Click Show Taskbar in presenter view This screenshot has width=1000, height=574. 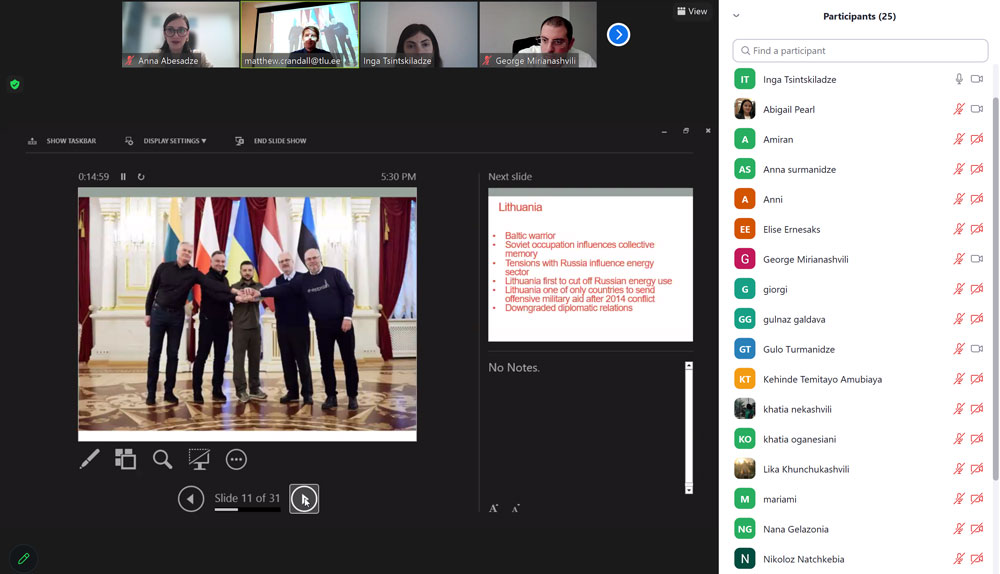pyautogui.click(x=62, y=141)
